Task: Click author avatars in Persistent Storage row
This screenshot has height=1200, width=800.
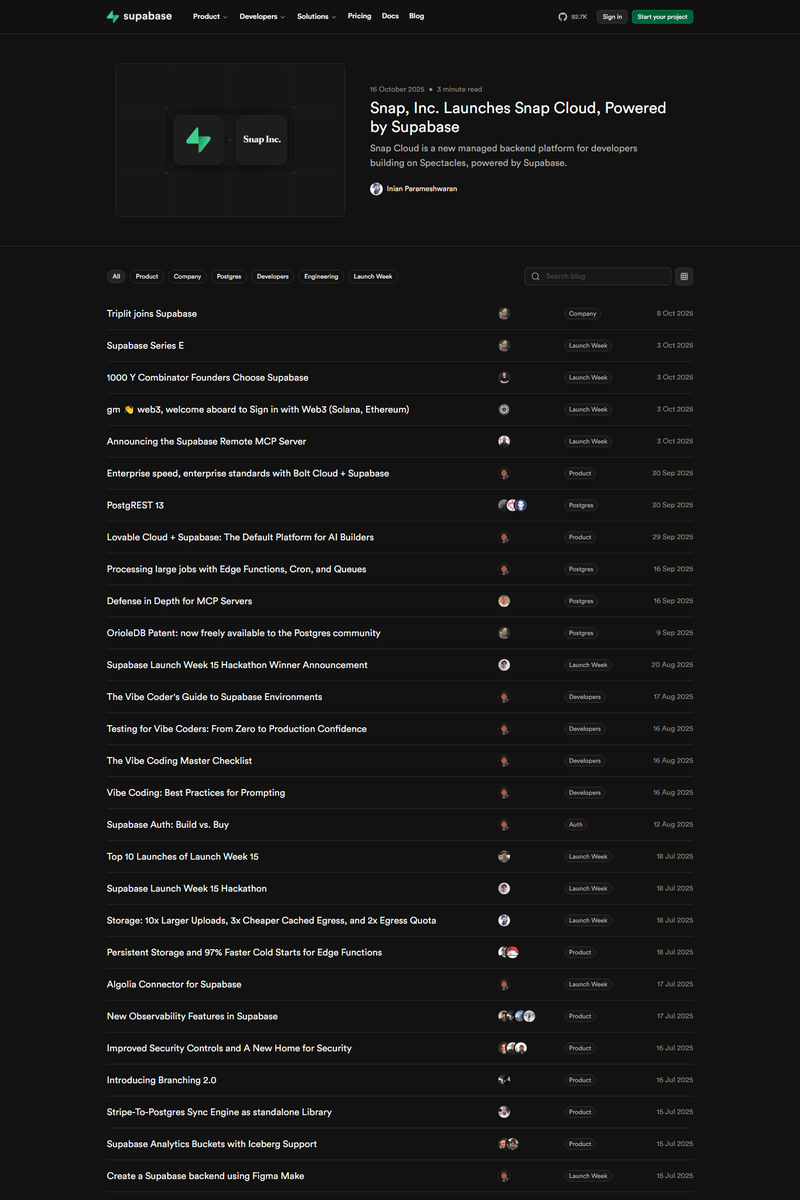Action: [x=508, y=952]
